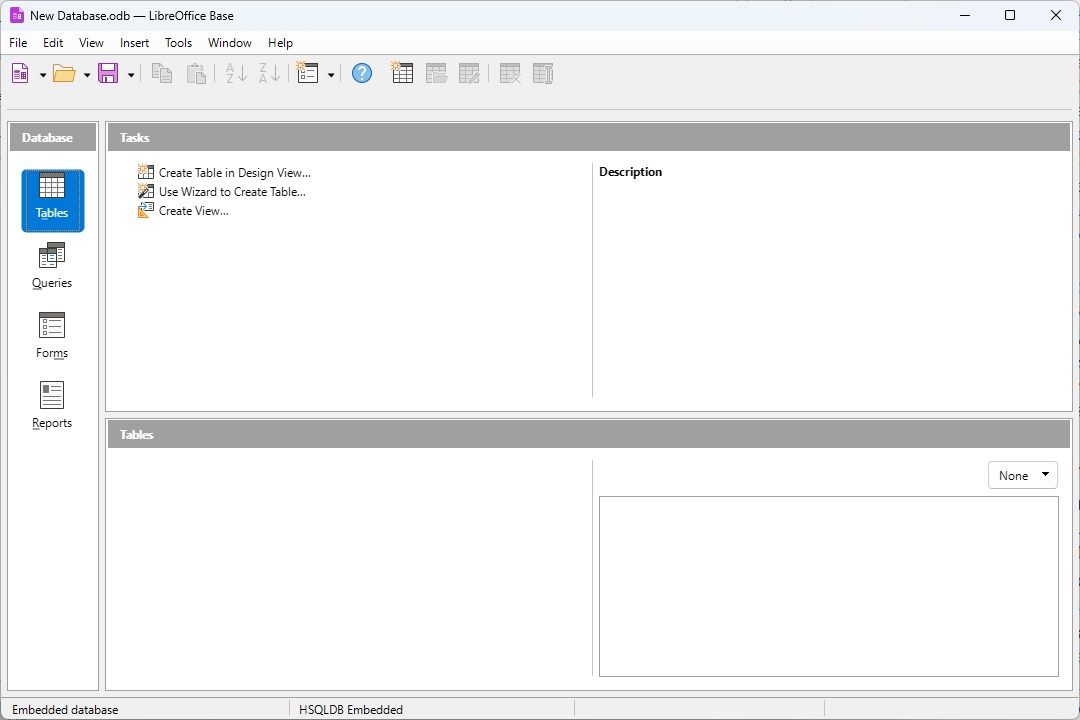This screenshot has width=1080, height=720.
Task: Click HSQLDB Embedded status bar entry
Action: click(x=351, y=710)
